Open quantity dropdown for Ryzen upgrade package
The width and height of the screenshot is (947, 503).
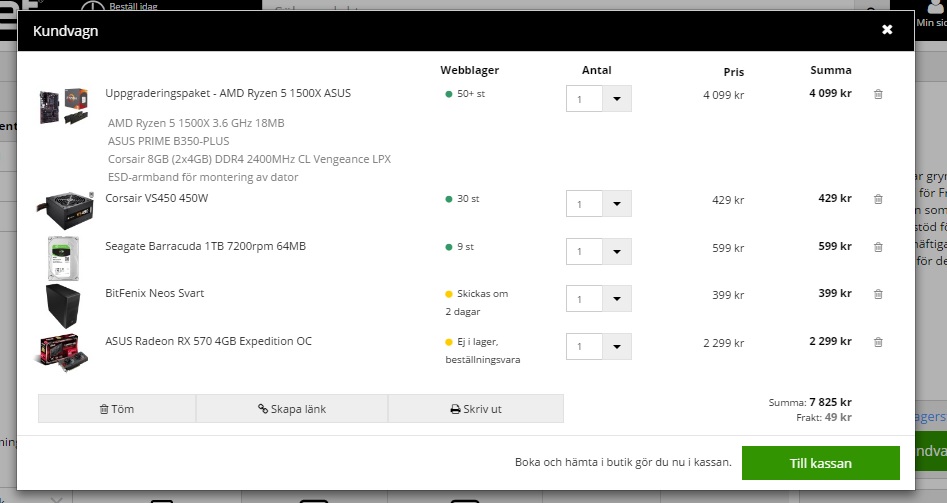coord(617,99)
